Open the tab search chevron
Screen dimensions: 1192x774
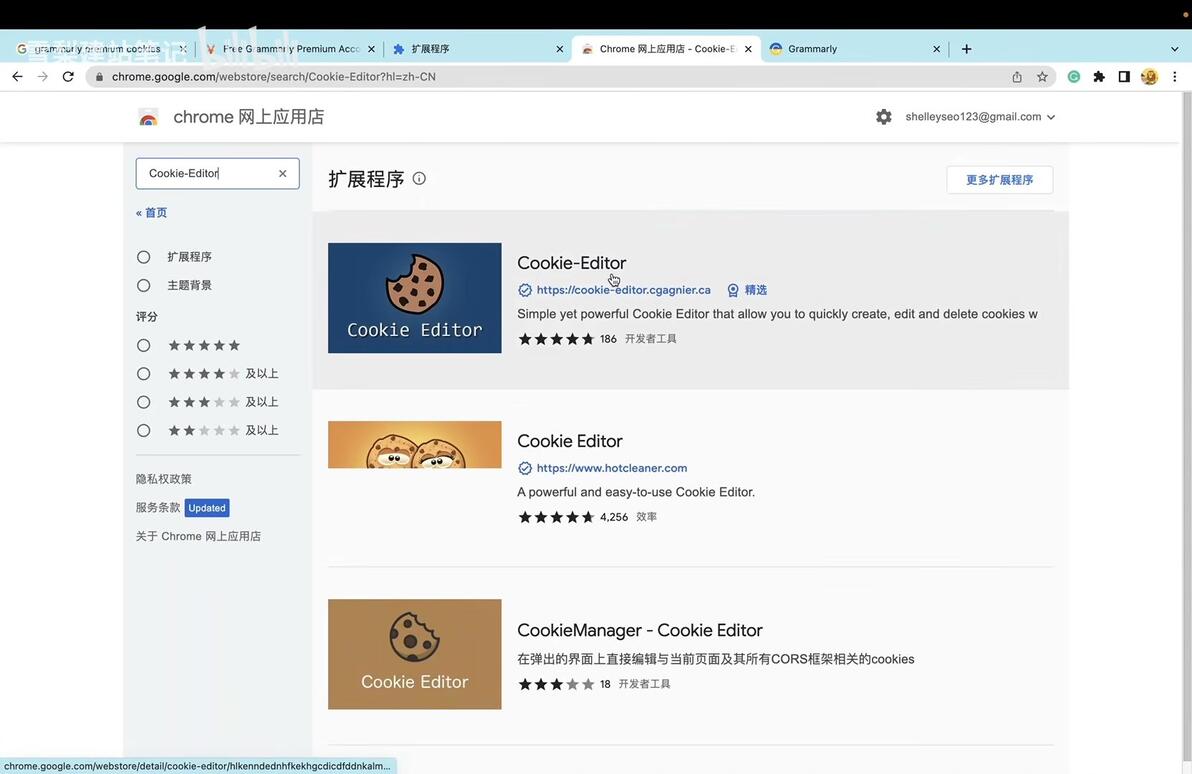[x=1175, y=49]
